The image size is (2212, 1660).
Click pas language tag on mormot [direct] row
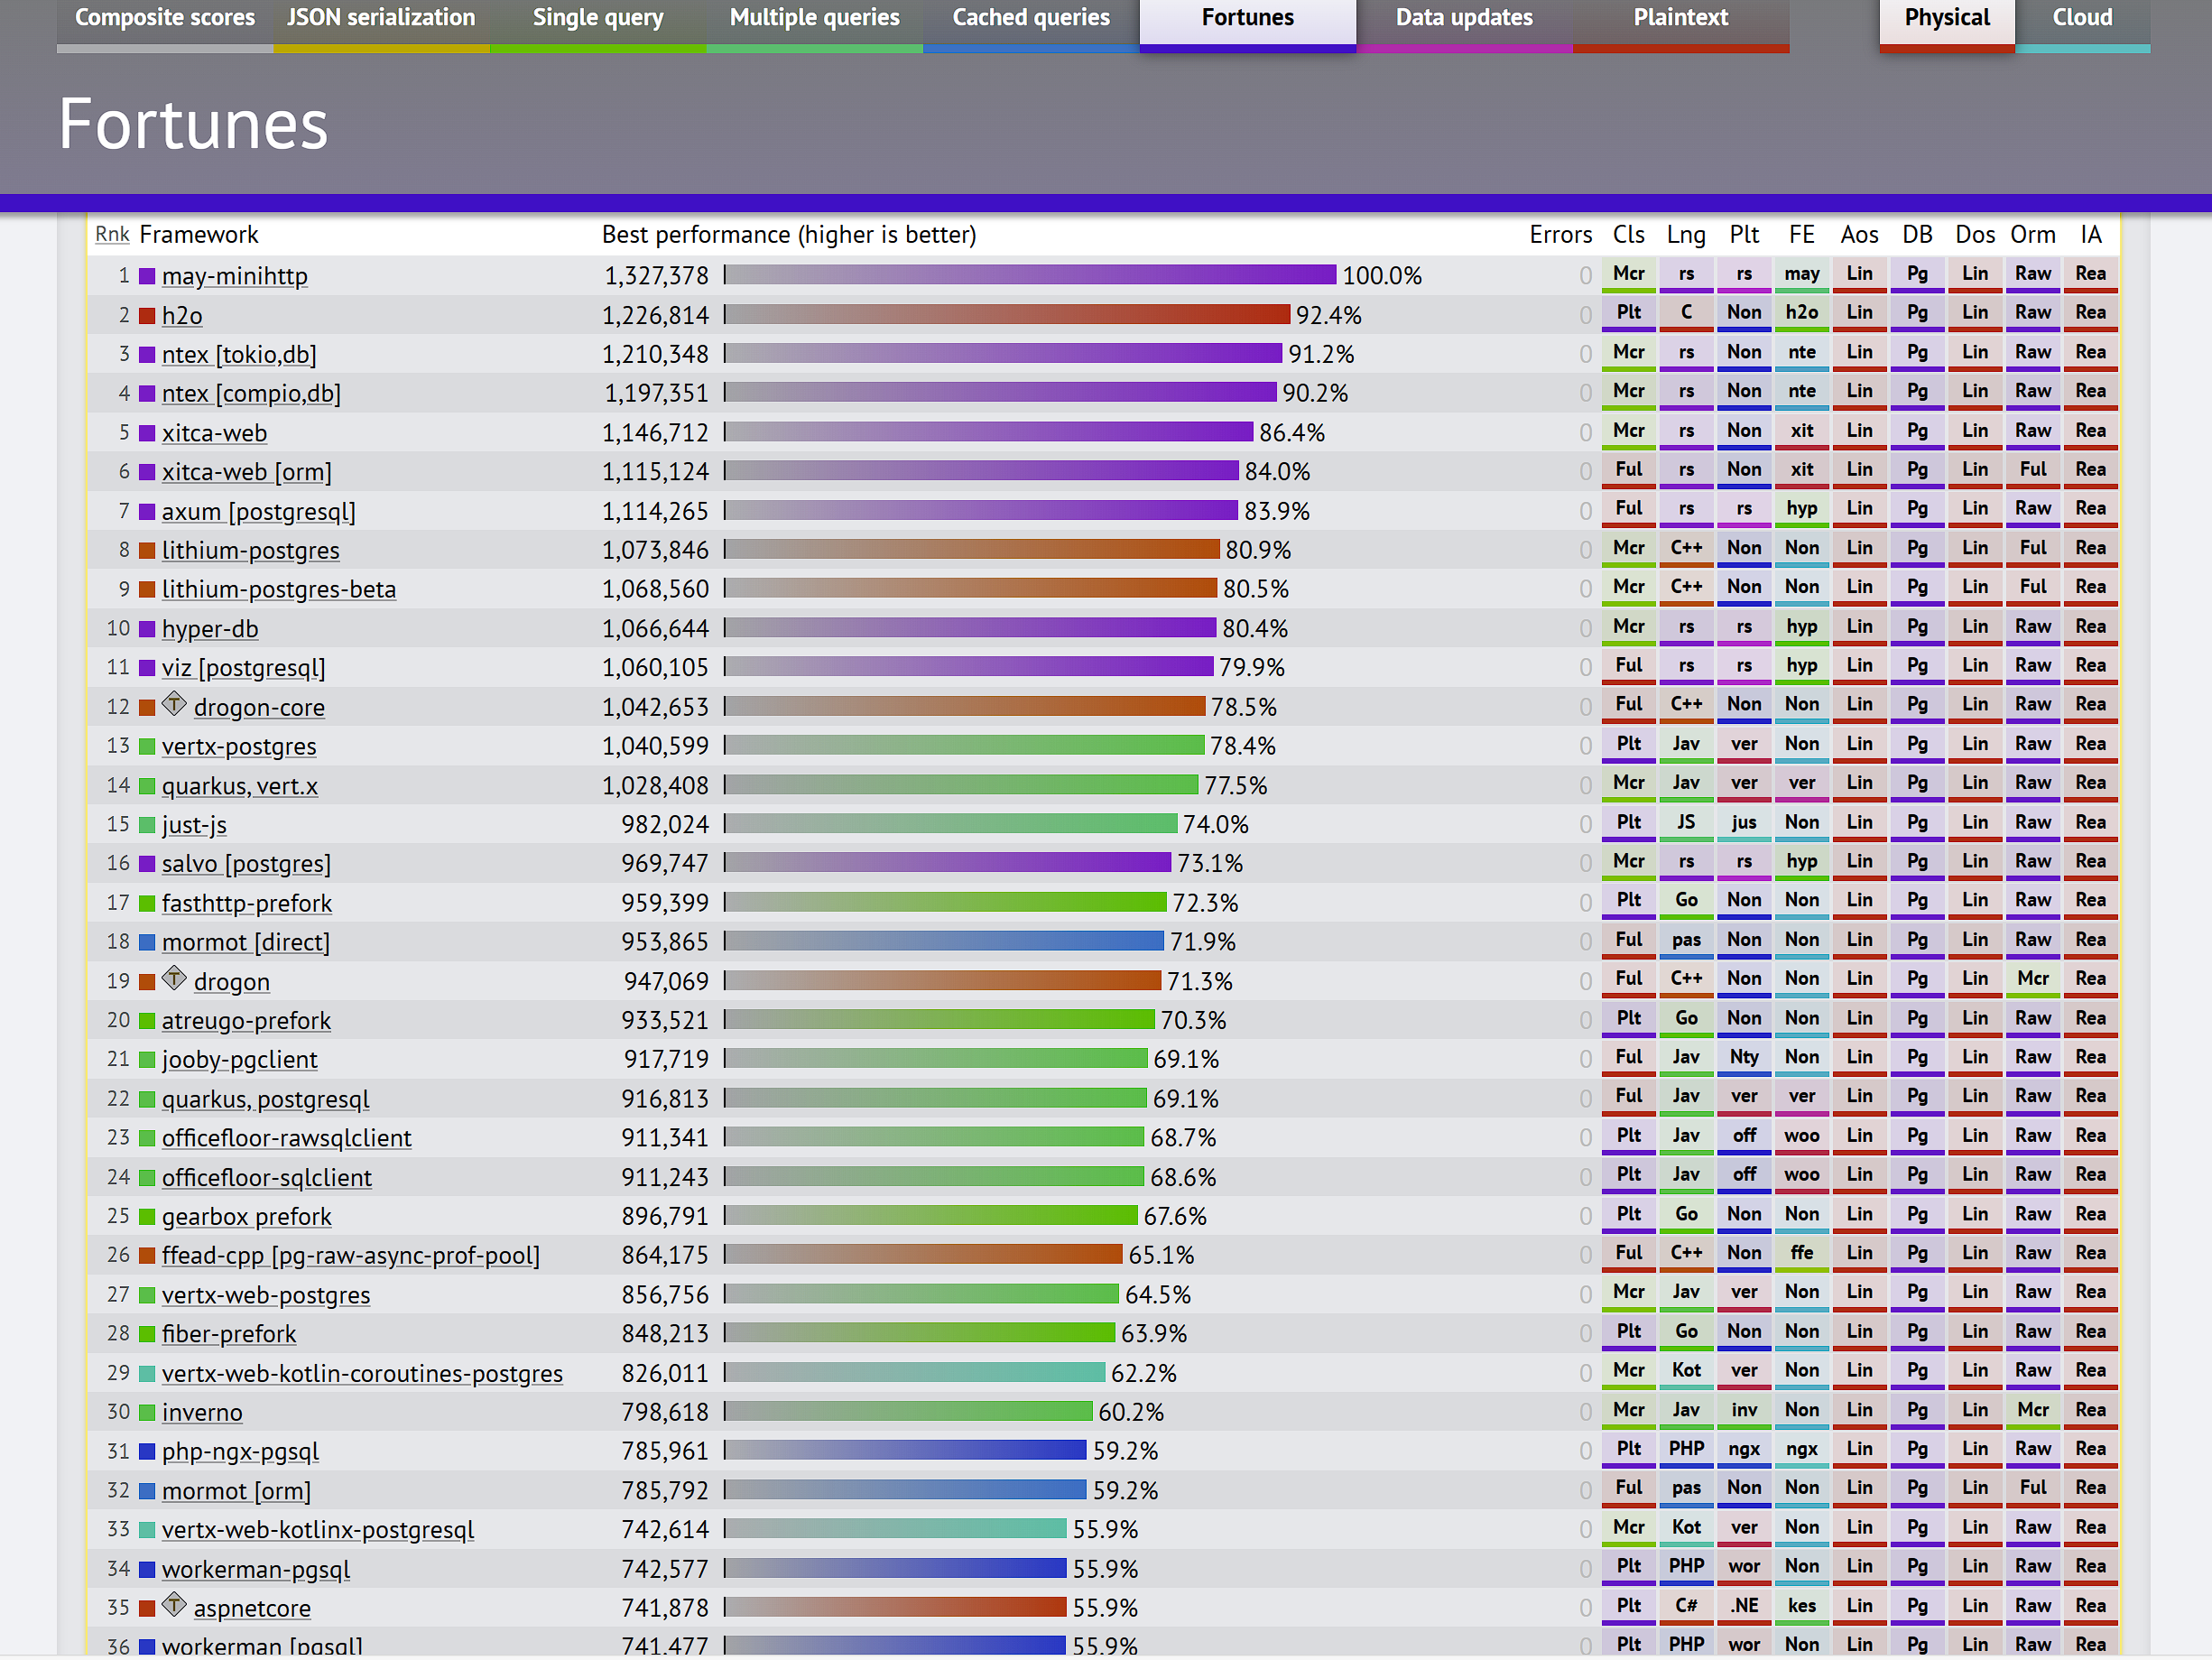click(x=1686, y=941)
